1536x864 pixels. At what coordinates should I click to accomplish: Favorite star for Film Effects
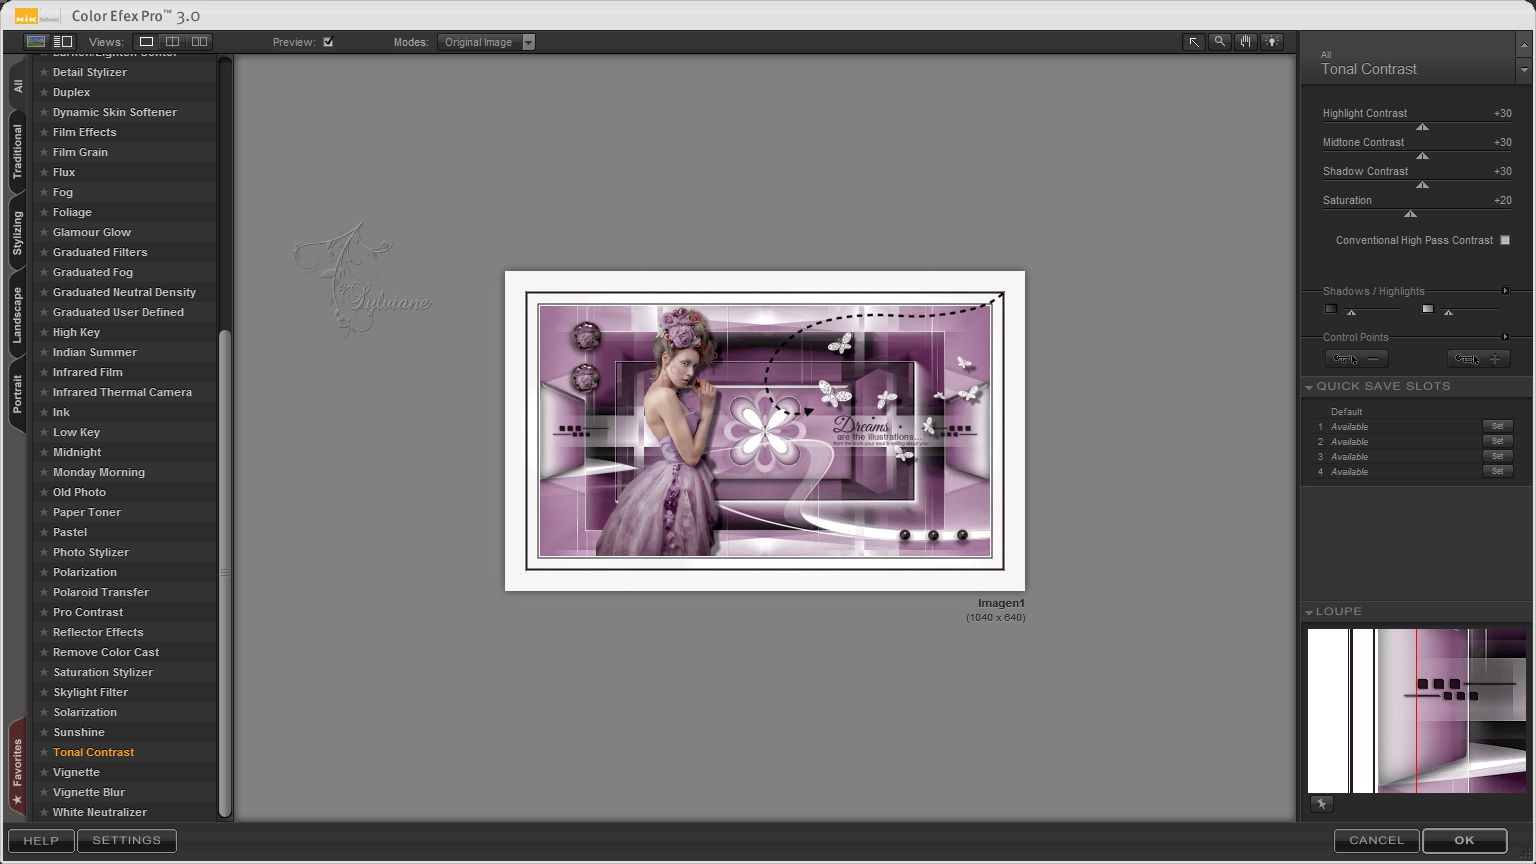point(44,132)
